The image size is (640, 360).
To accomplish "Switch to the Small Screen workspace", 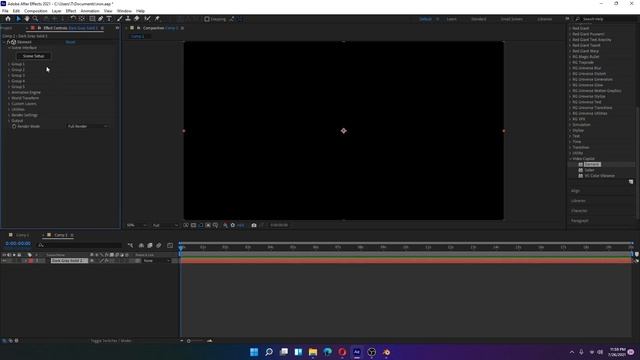I will [x=511, y=19].
